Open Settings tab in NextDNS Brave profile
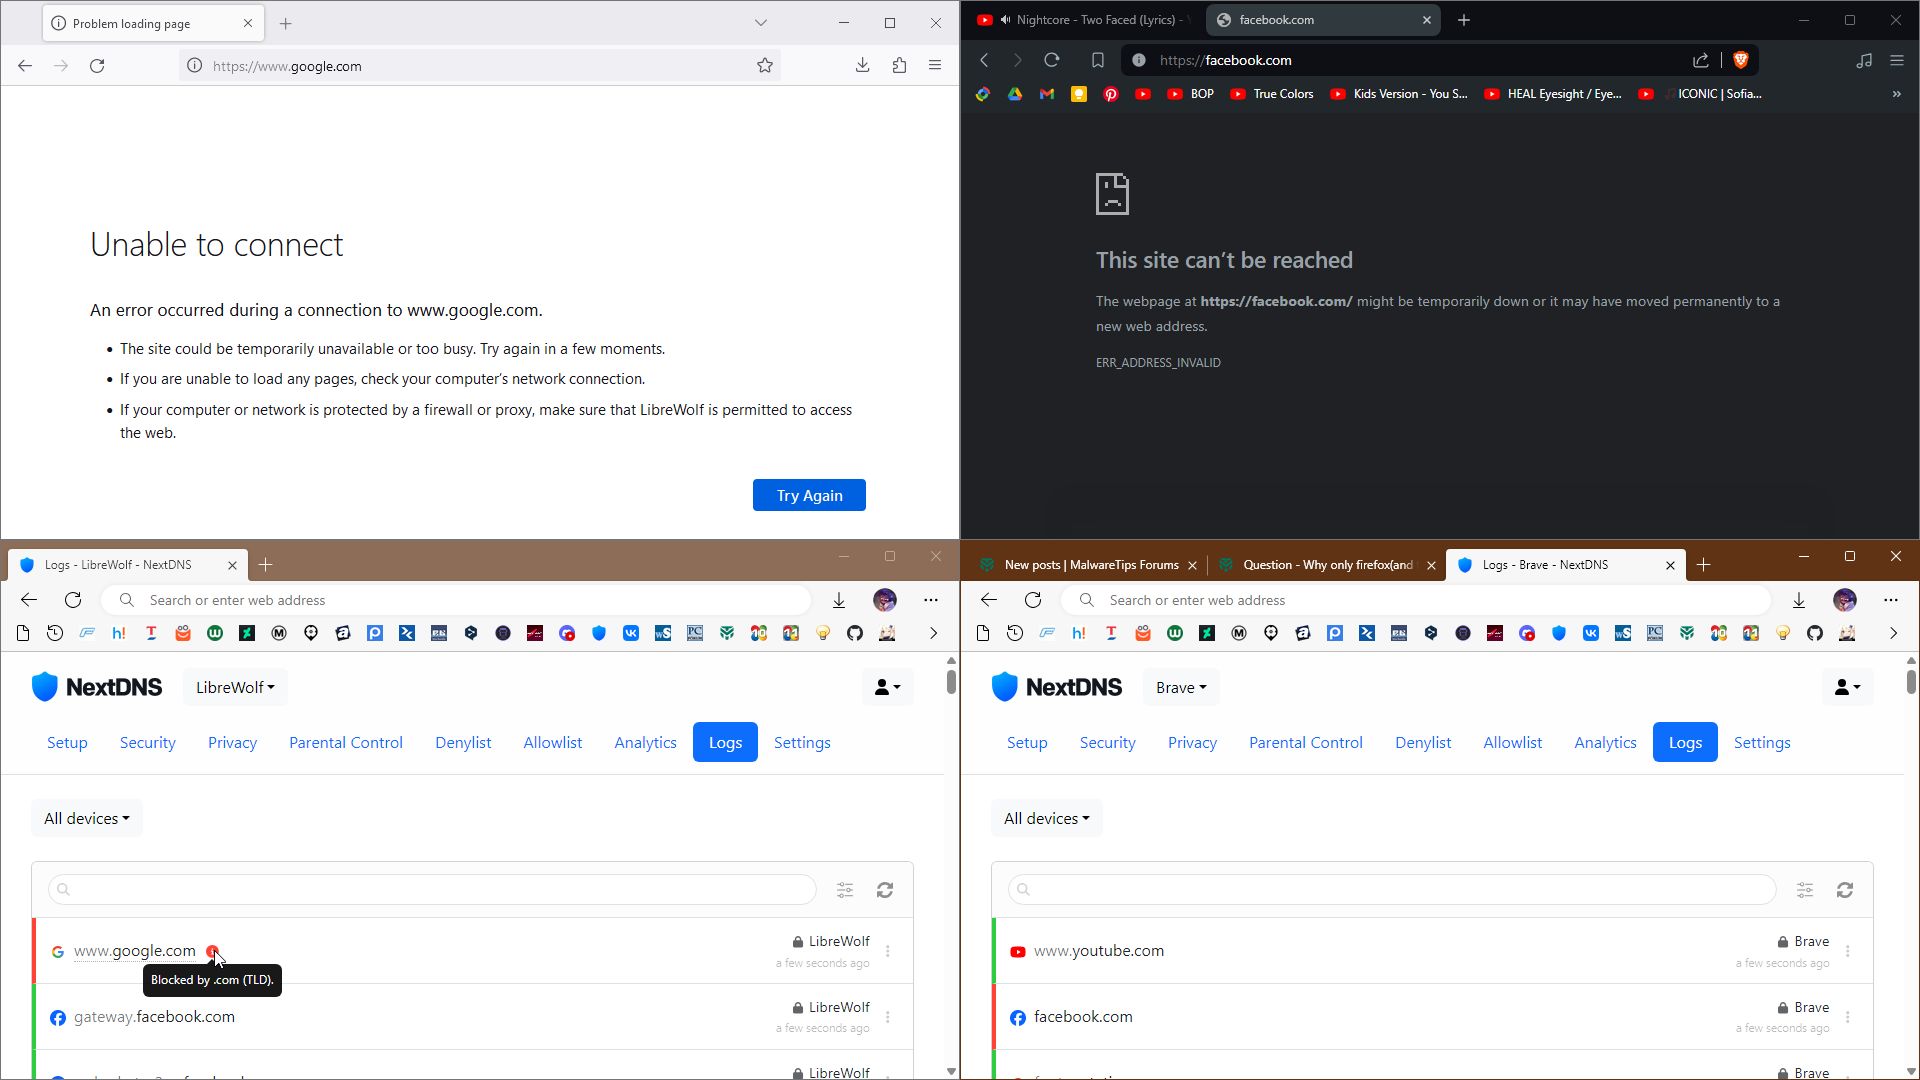The height and width of the screenshot is (1080, 1920). [x=1762, y=742]
